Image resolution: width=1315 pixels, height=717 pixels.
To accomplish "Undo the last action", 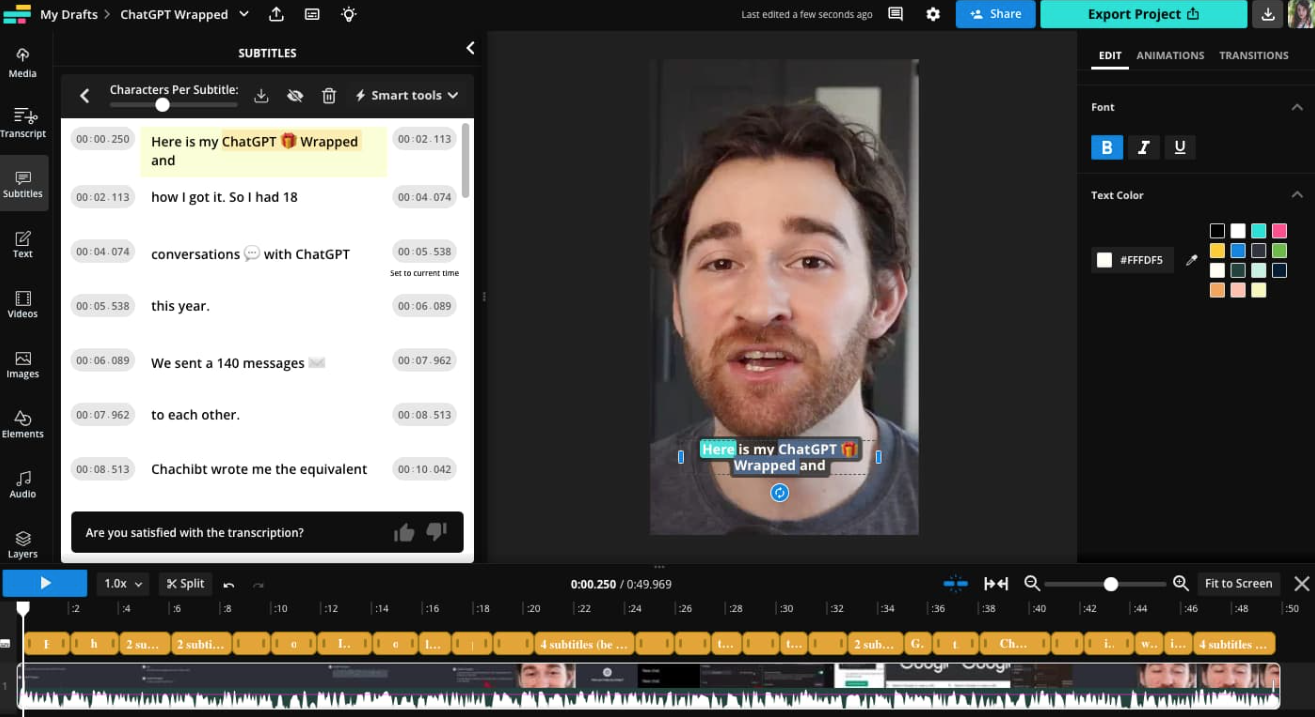I will click(x=229, y=584).
